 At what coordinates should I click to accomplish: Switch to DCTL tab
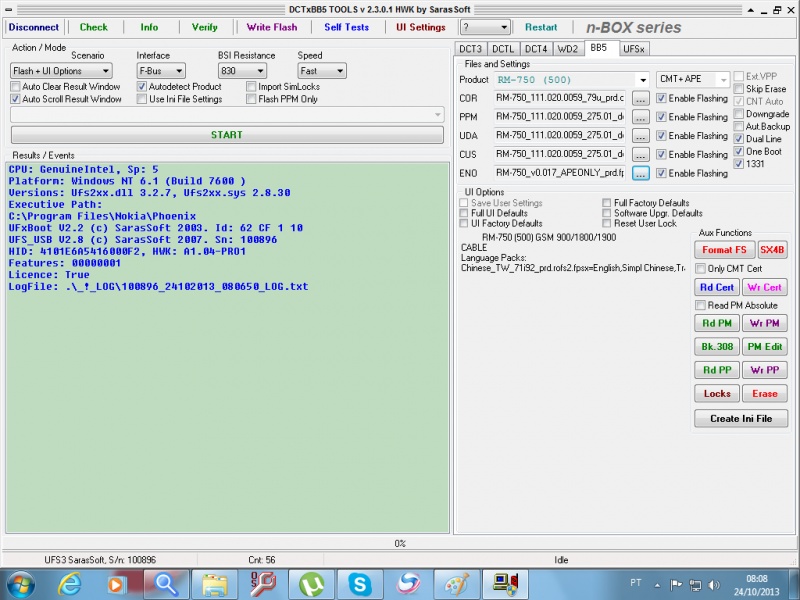click(503, 49)
